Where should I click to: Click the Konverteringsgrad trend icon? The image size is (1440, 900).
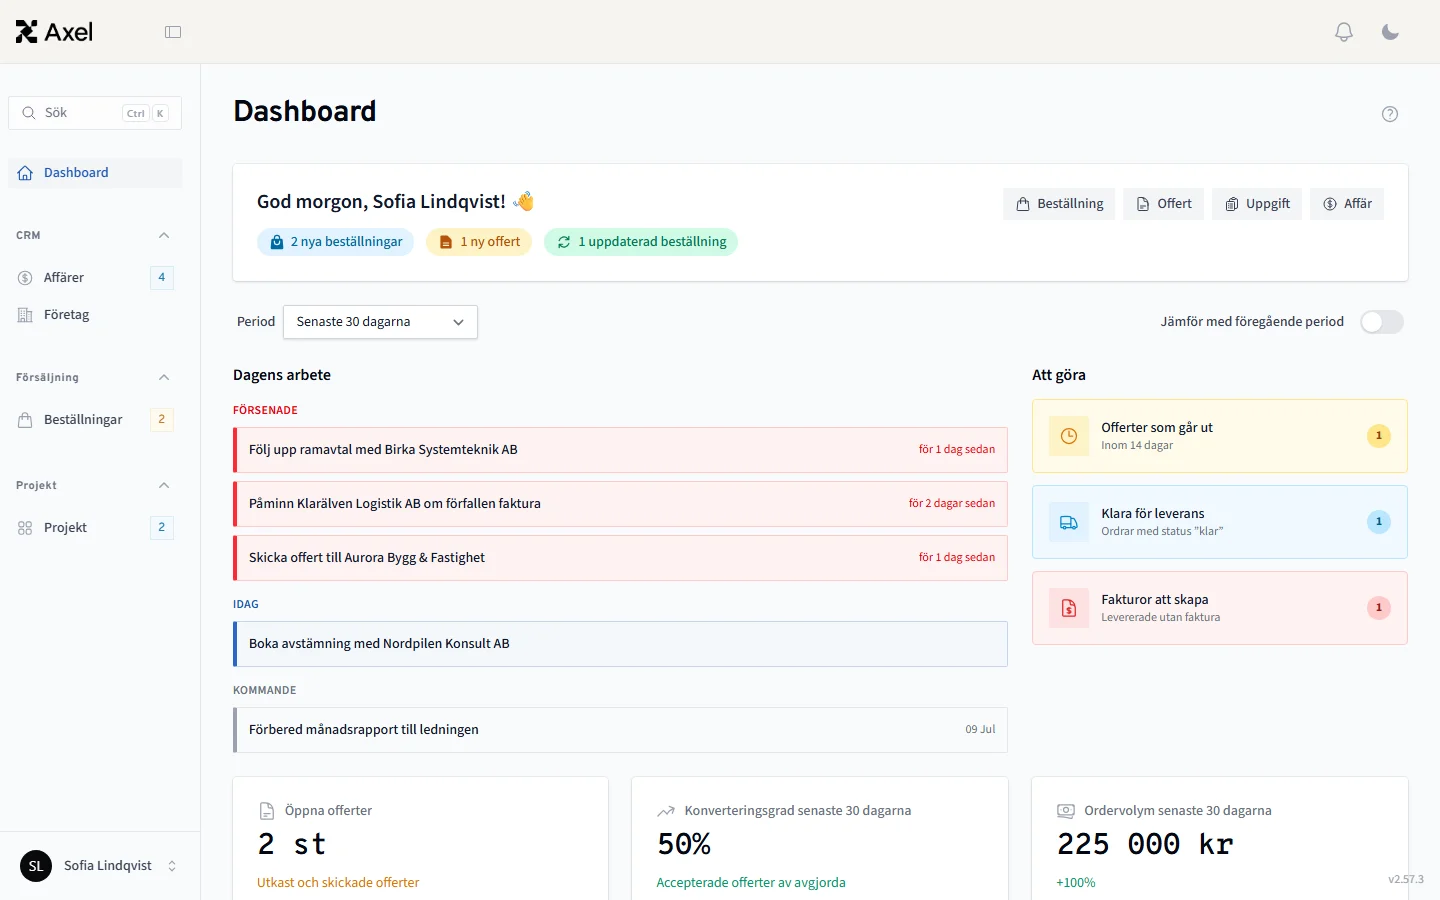pyautogui.click(x=666, y=811)
